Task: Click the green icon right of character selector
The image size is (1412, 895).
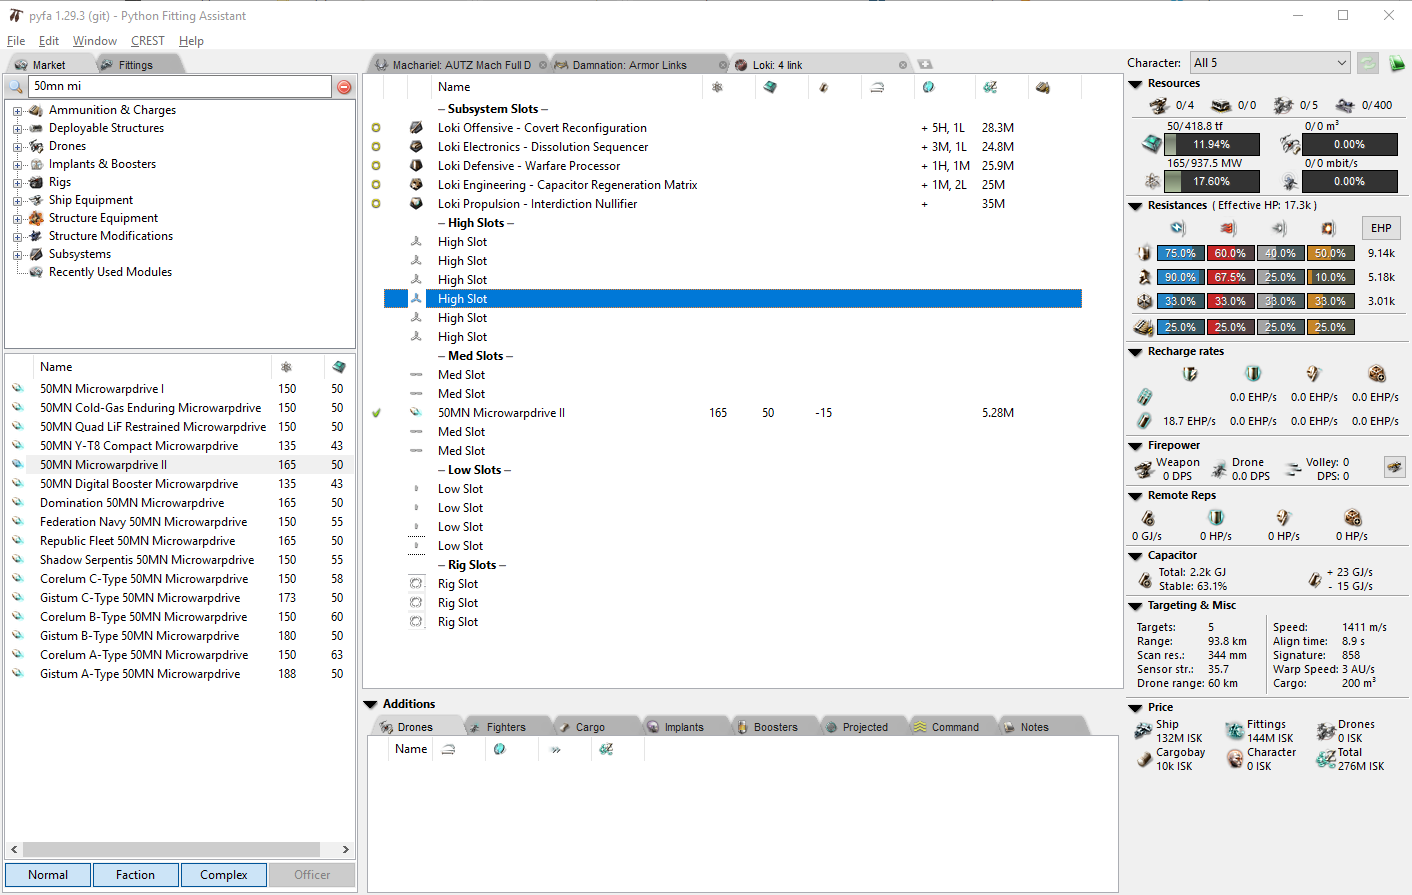Action: pos(1396,63)
